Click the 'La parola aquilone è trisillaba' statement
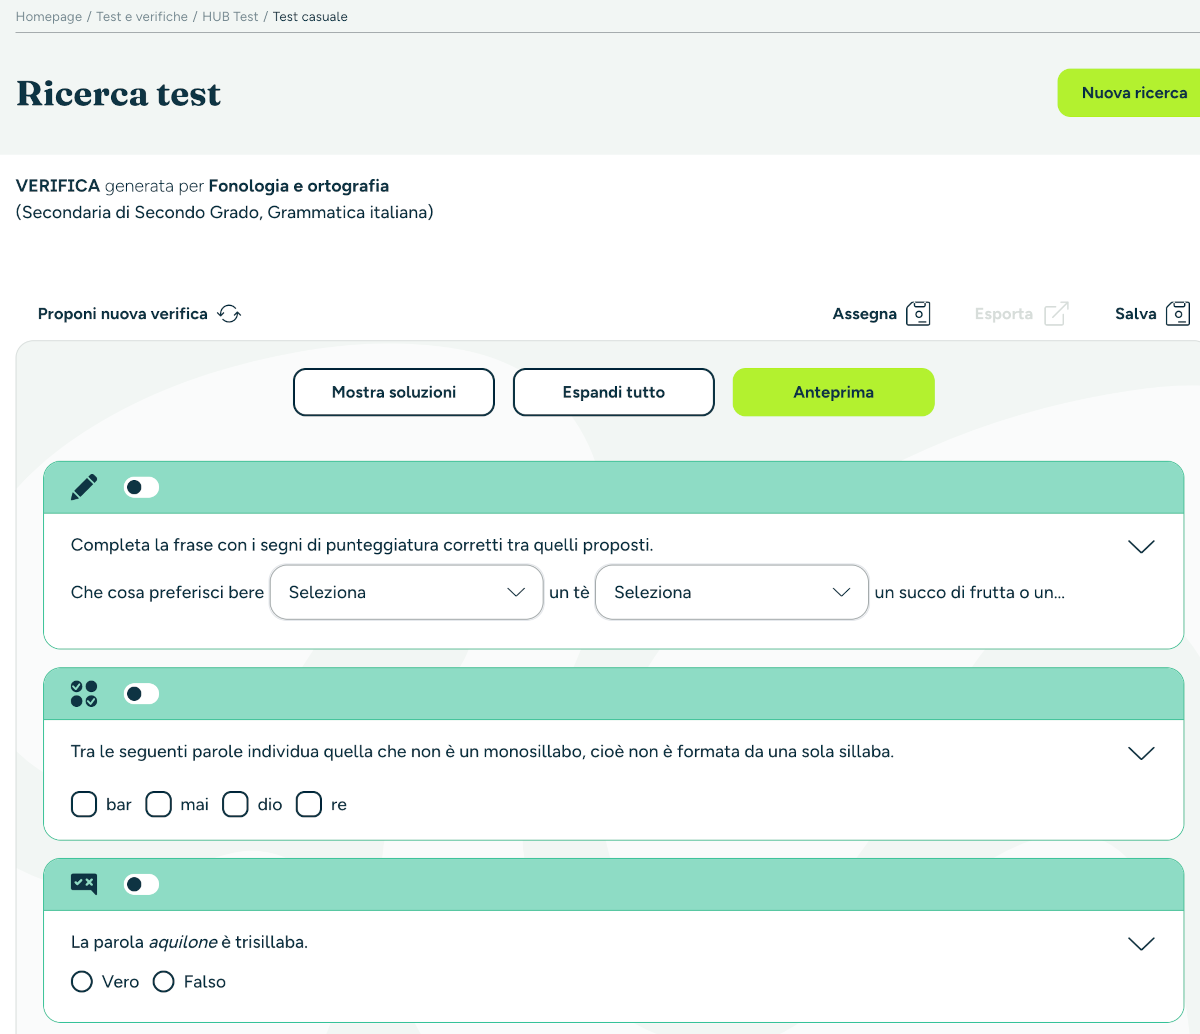Image resolution: width=1200 pixels, height=1034 pixels. click(189, 942)
